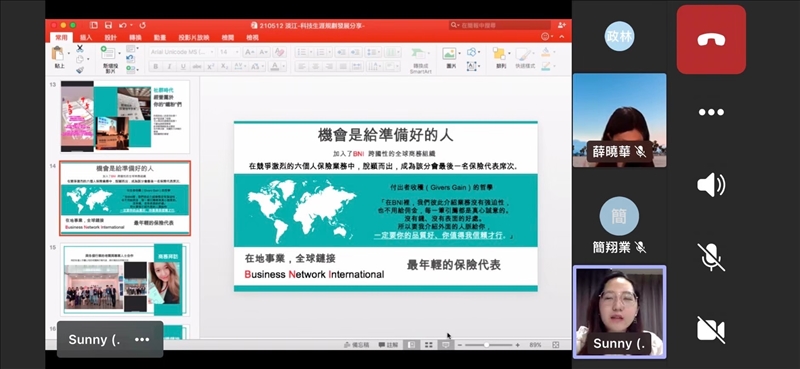Open the 投影片放映 ribbon tab
Image resolution: width=800 pixels, height=369 pixels.
[193, 37]
